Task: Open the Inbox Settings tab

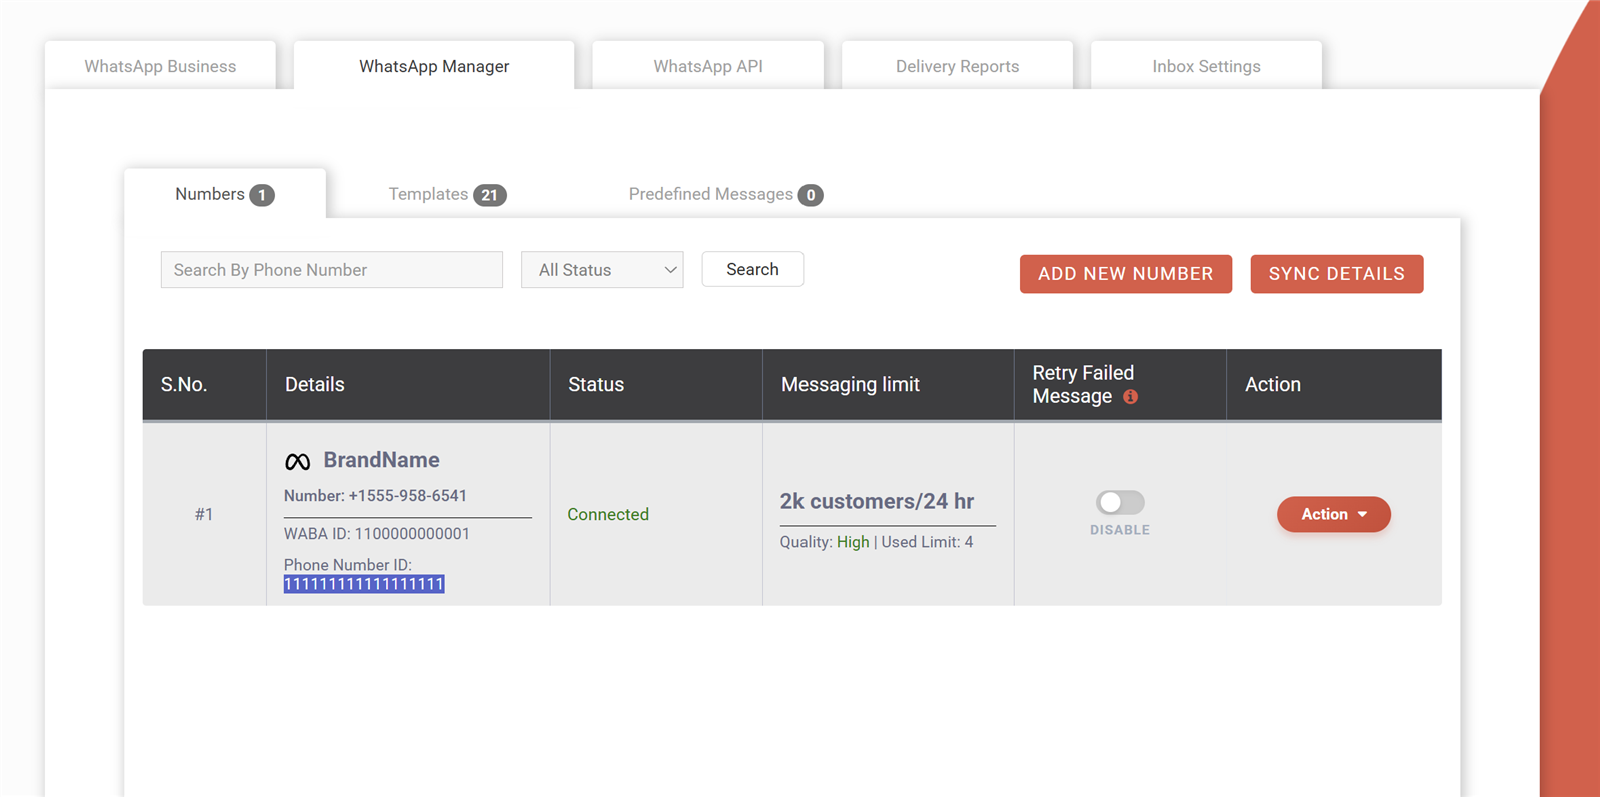Action: point(1206,66)
